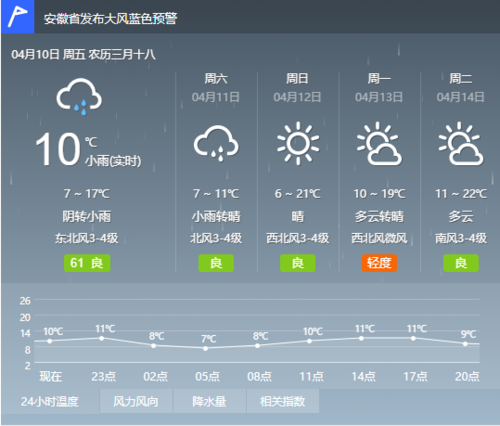Image resolution: width=500 pixels, height=426 pixels.
Task: Switch to the 降水量 tab
Action: click(209, 401)
